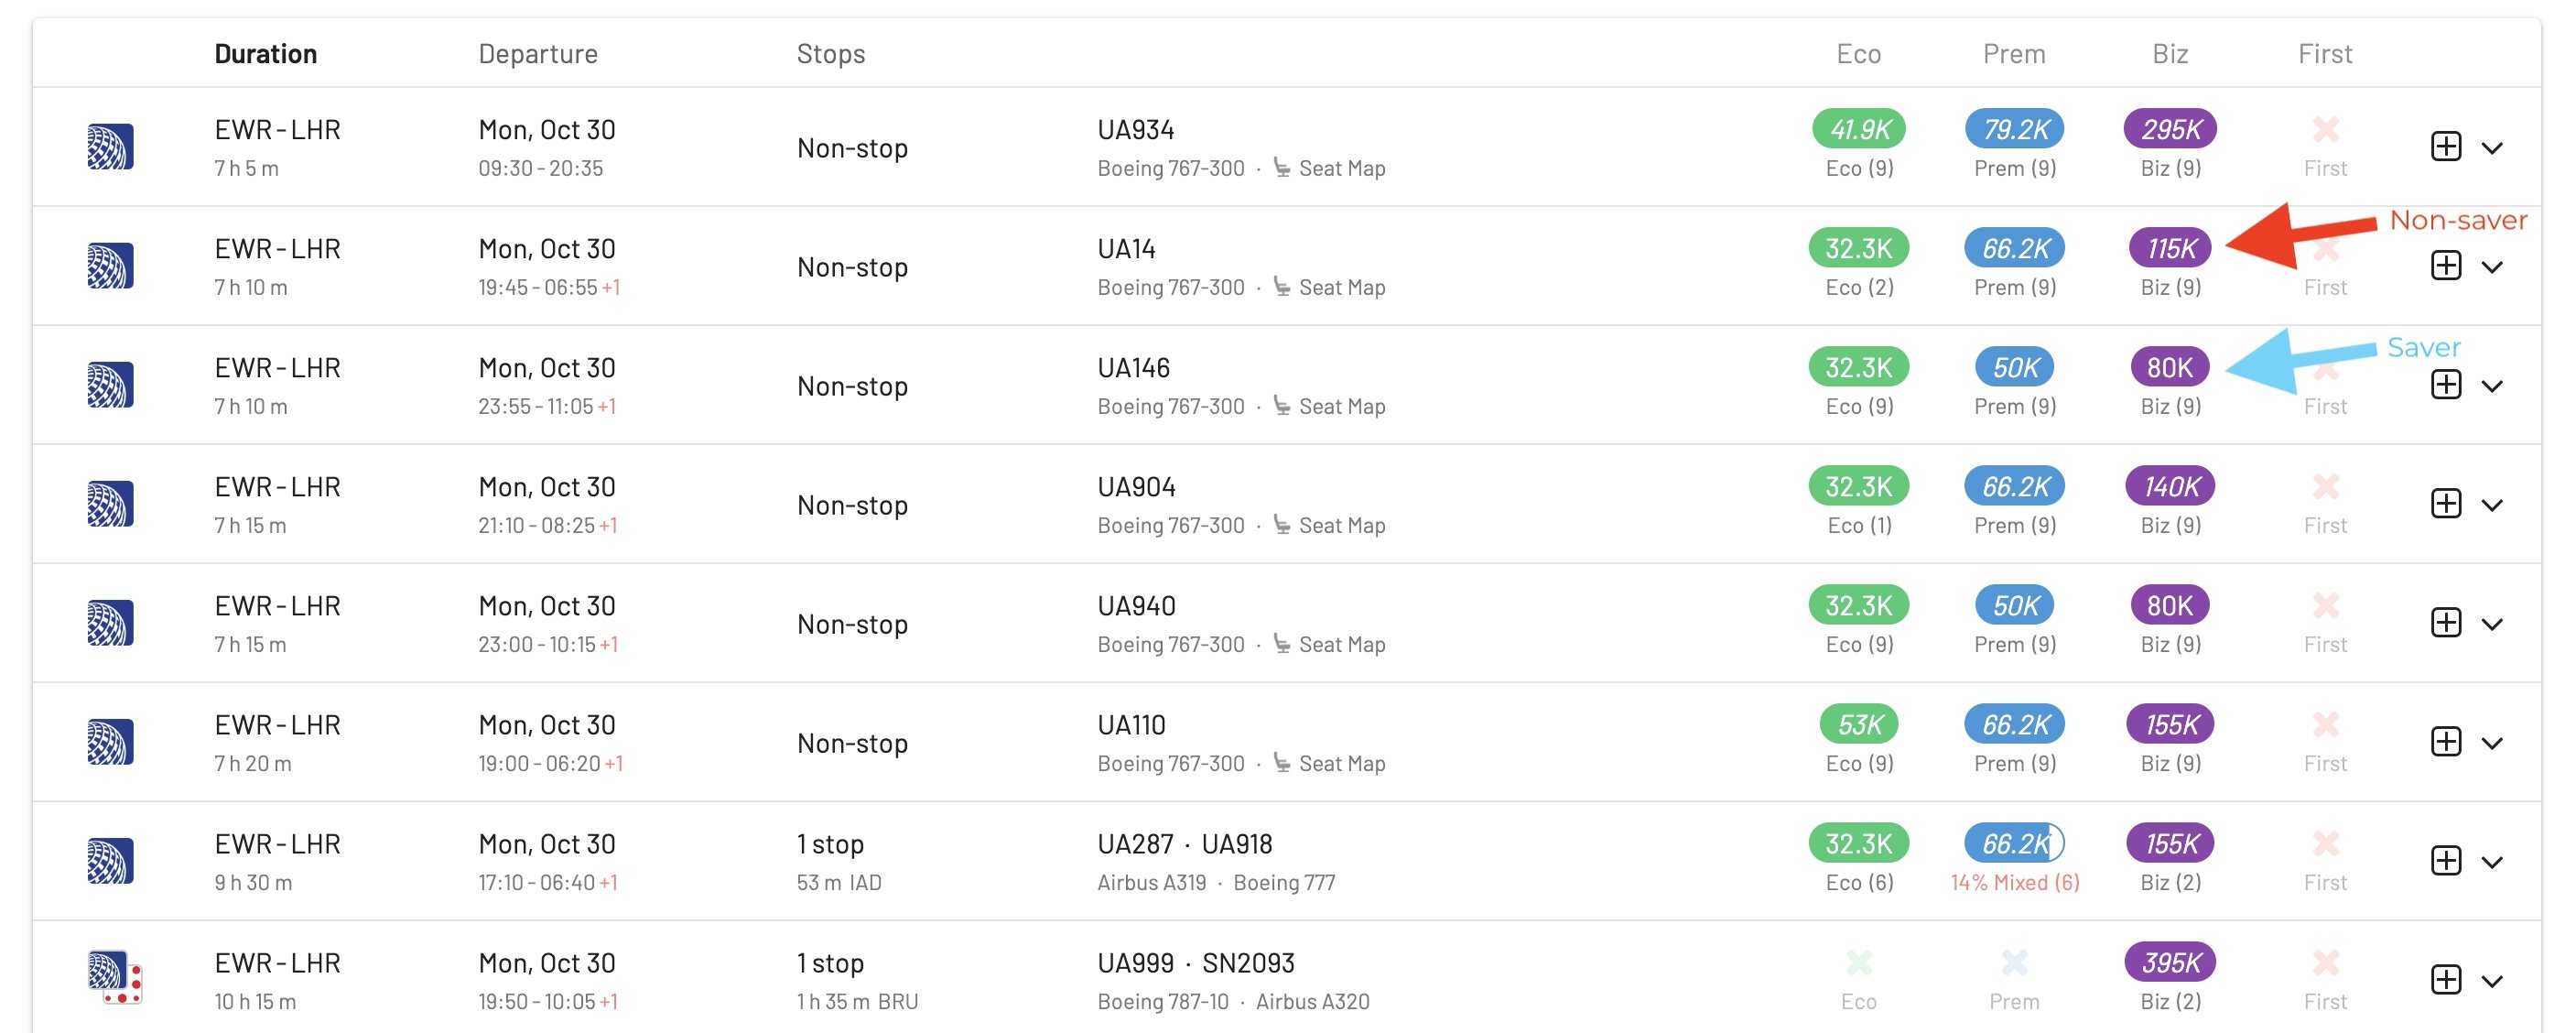Click the United airline logo on UA146 row

[110, 385]
